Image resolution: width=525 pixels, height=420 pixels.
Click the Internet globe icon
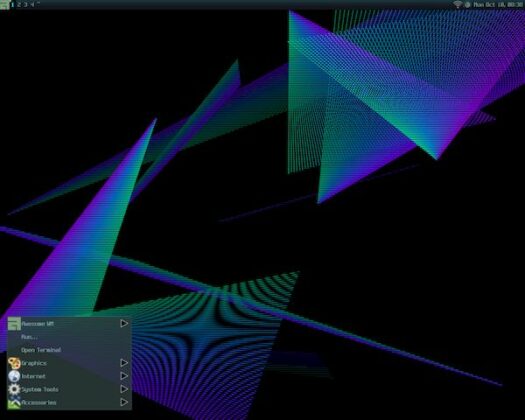click(x=14, y=376)
